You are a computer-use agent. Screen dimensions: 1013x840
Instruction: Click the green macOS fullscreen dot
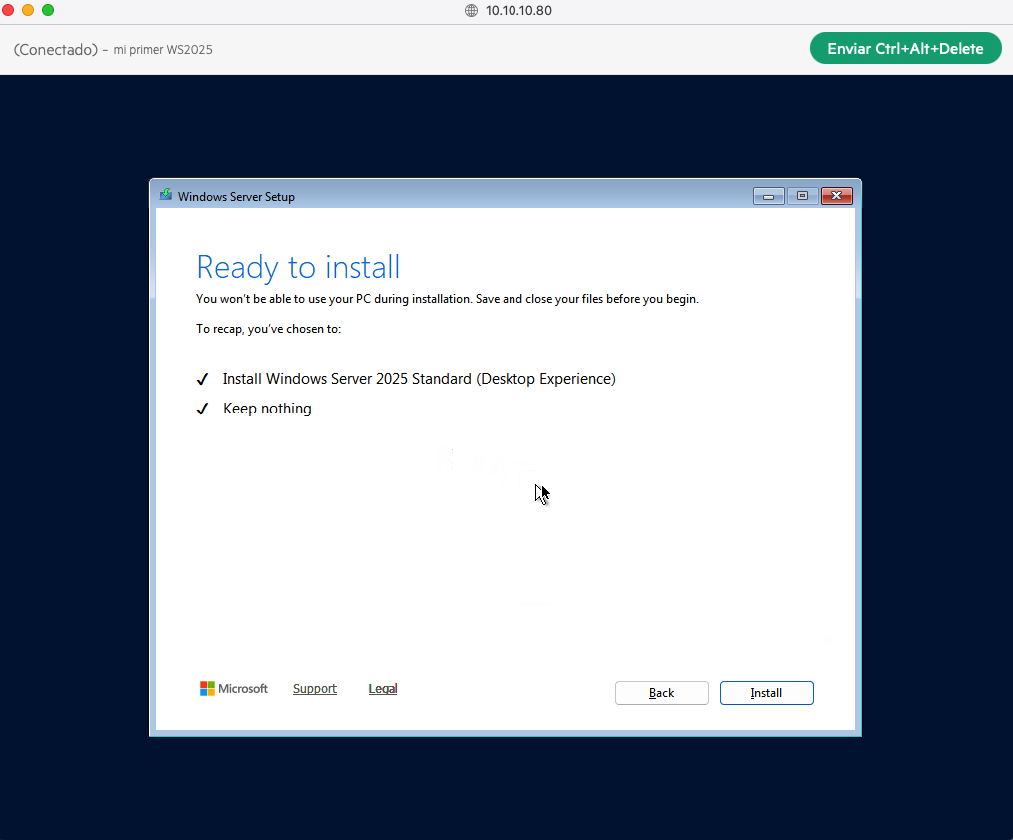(46, 10)
